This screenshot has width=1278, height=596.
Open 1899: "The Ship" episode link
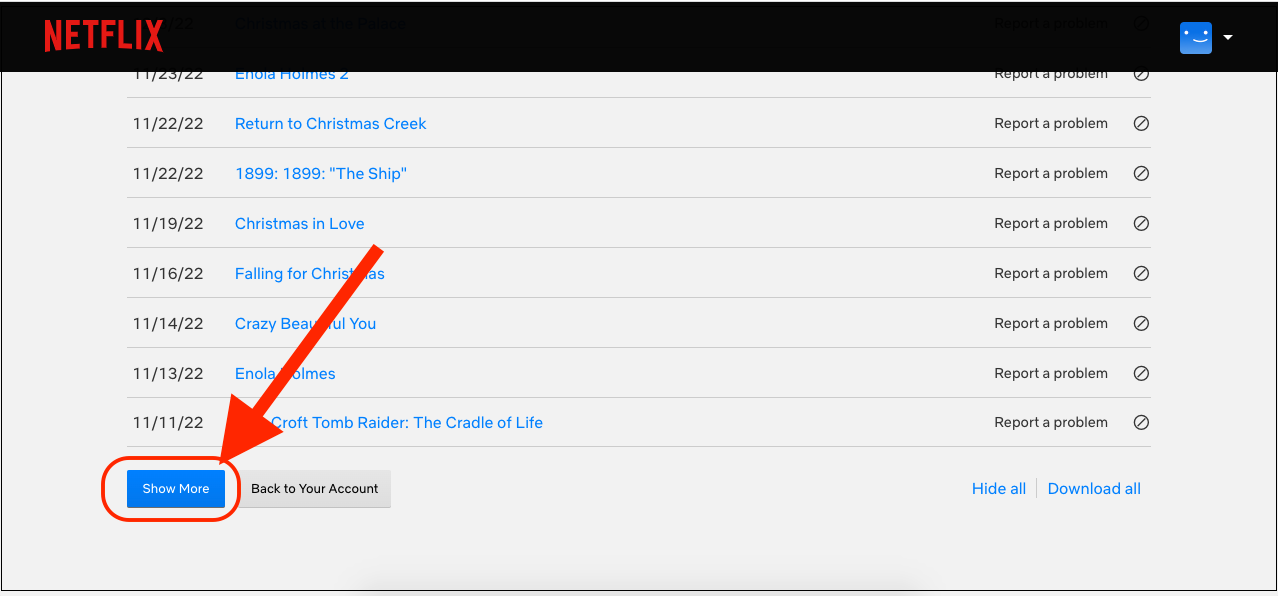click(x=321, y=174)
